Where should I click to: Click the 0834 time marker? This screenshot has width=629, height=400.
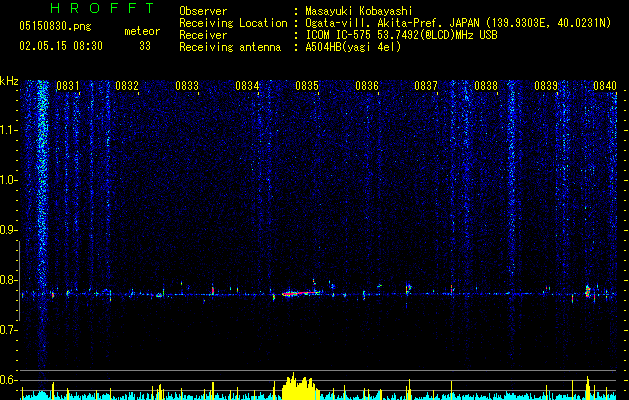247,85
